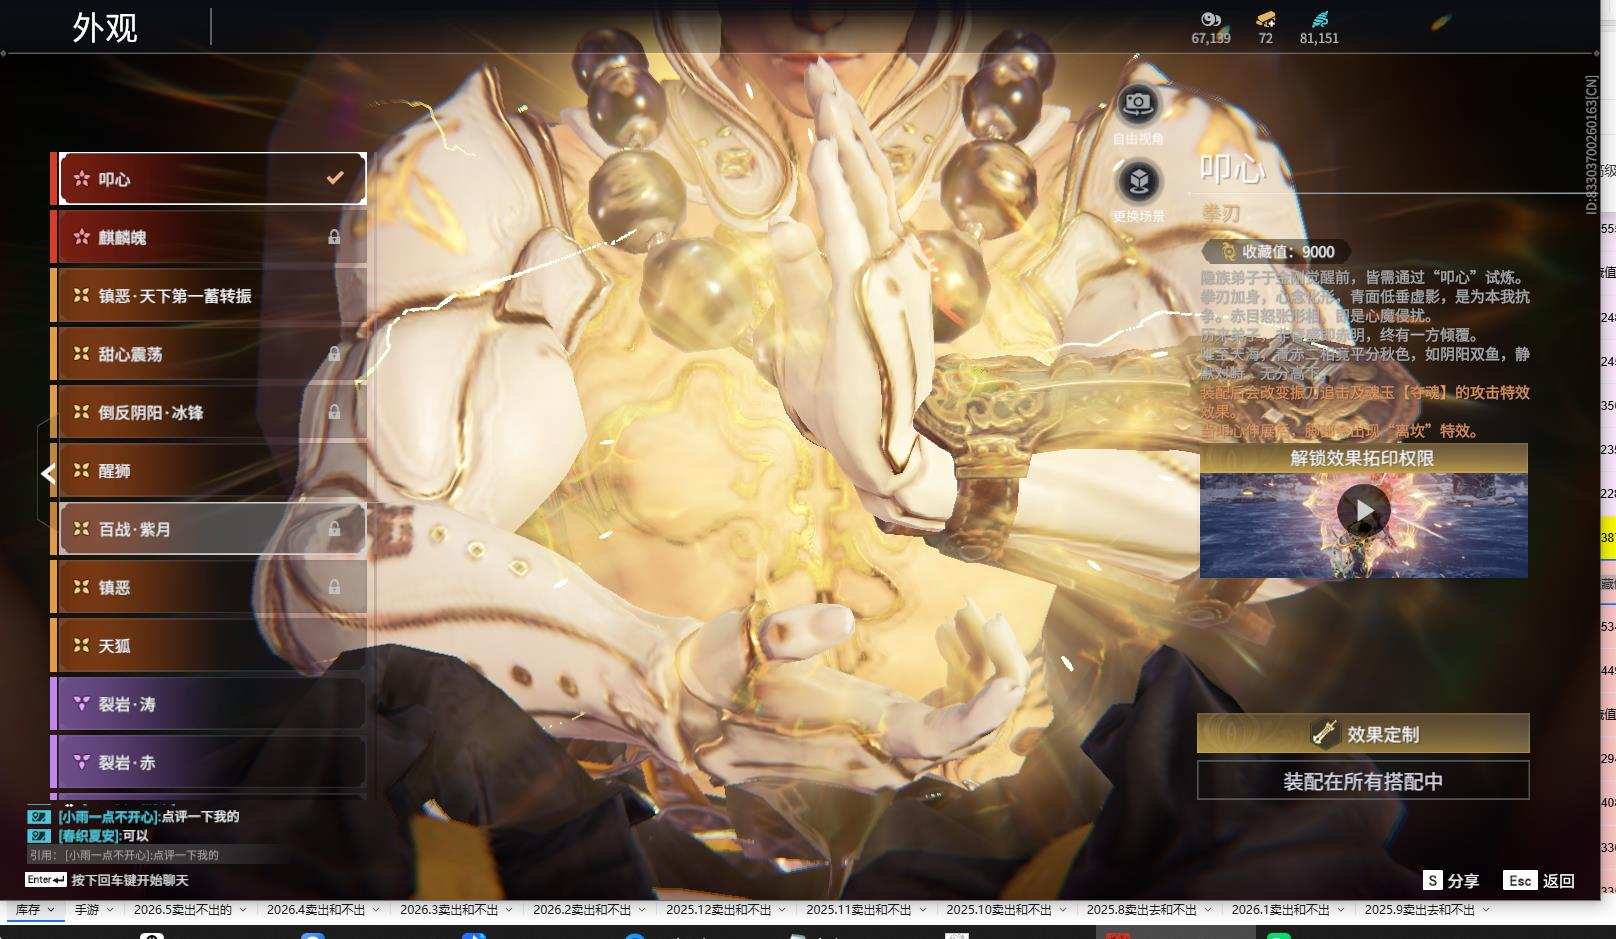The height and width of the screenshot is (939, 1616).
Task: Click the lock icon on 倒反阴阳·冰锋
Action: click(x=334, y=412)
